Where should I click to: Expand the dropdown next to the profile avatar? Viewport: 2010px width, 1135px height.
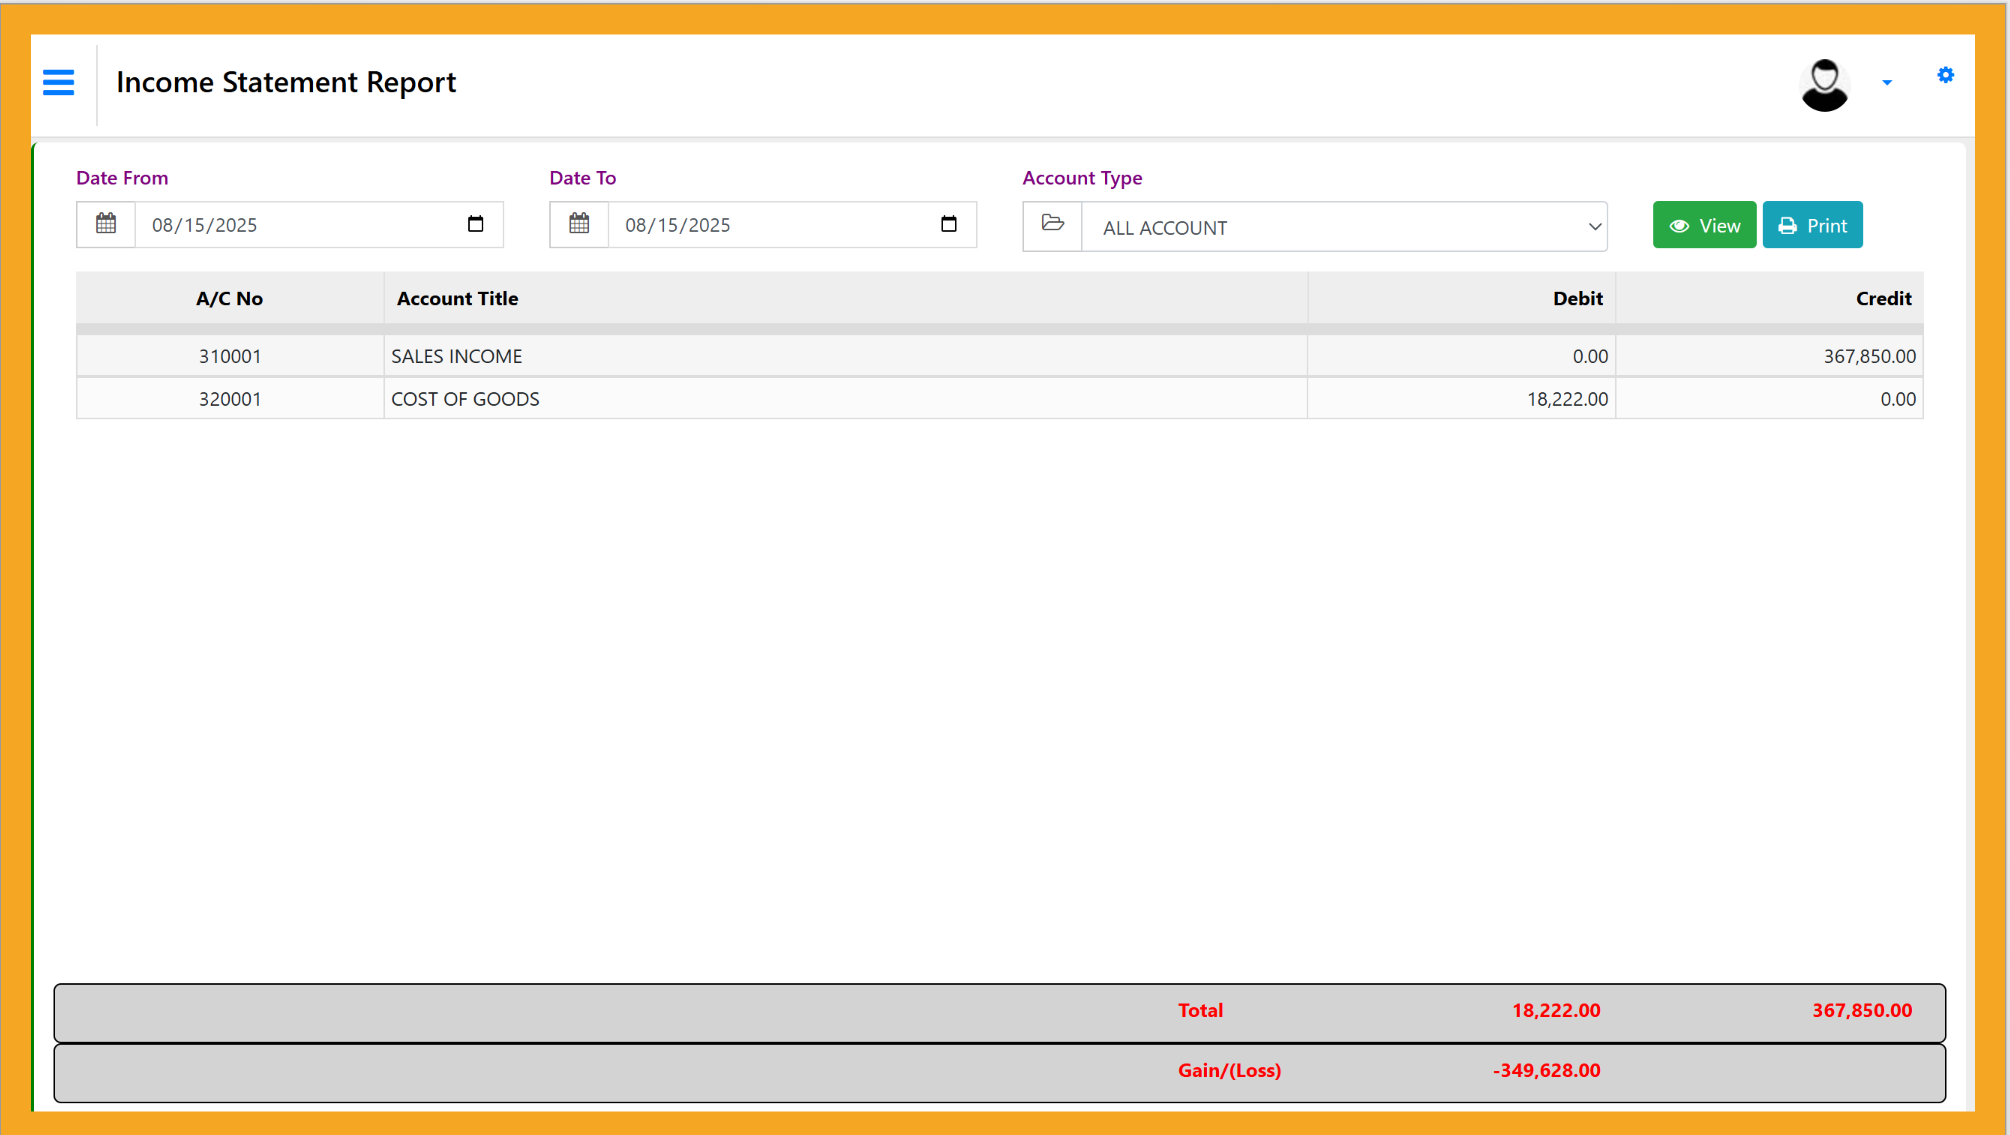[1888, 84]
